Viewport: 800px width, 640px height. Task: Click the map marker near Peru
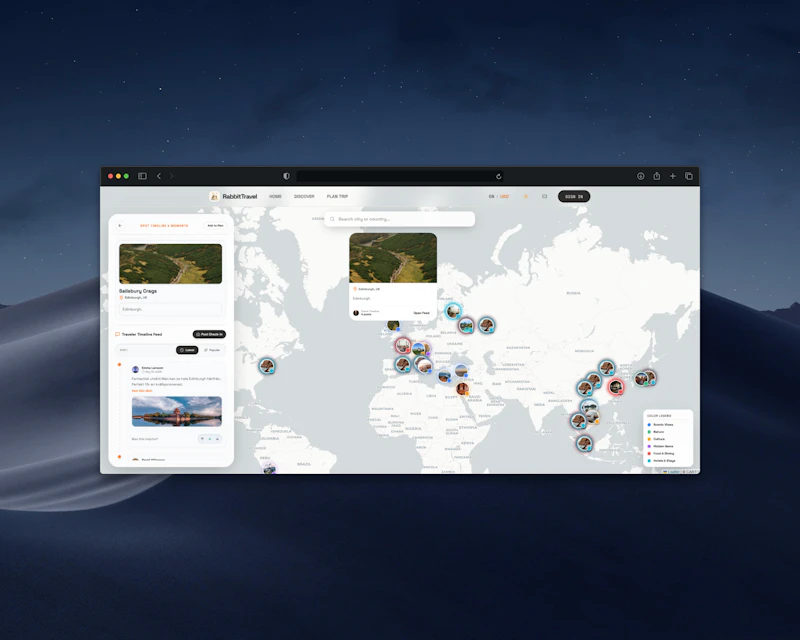(269, 469)
